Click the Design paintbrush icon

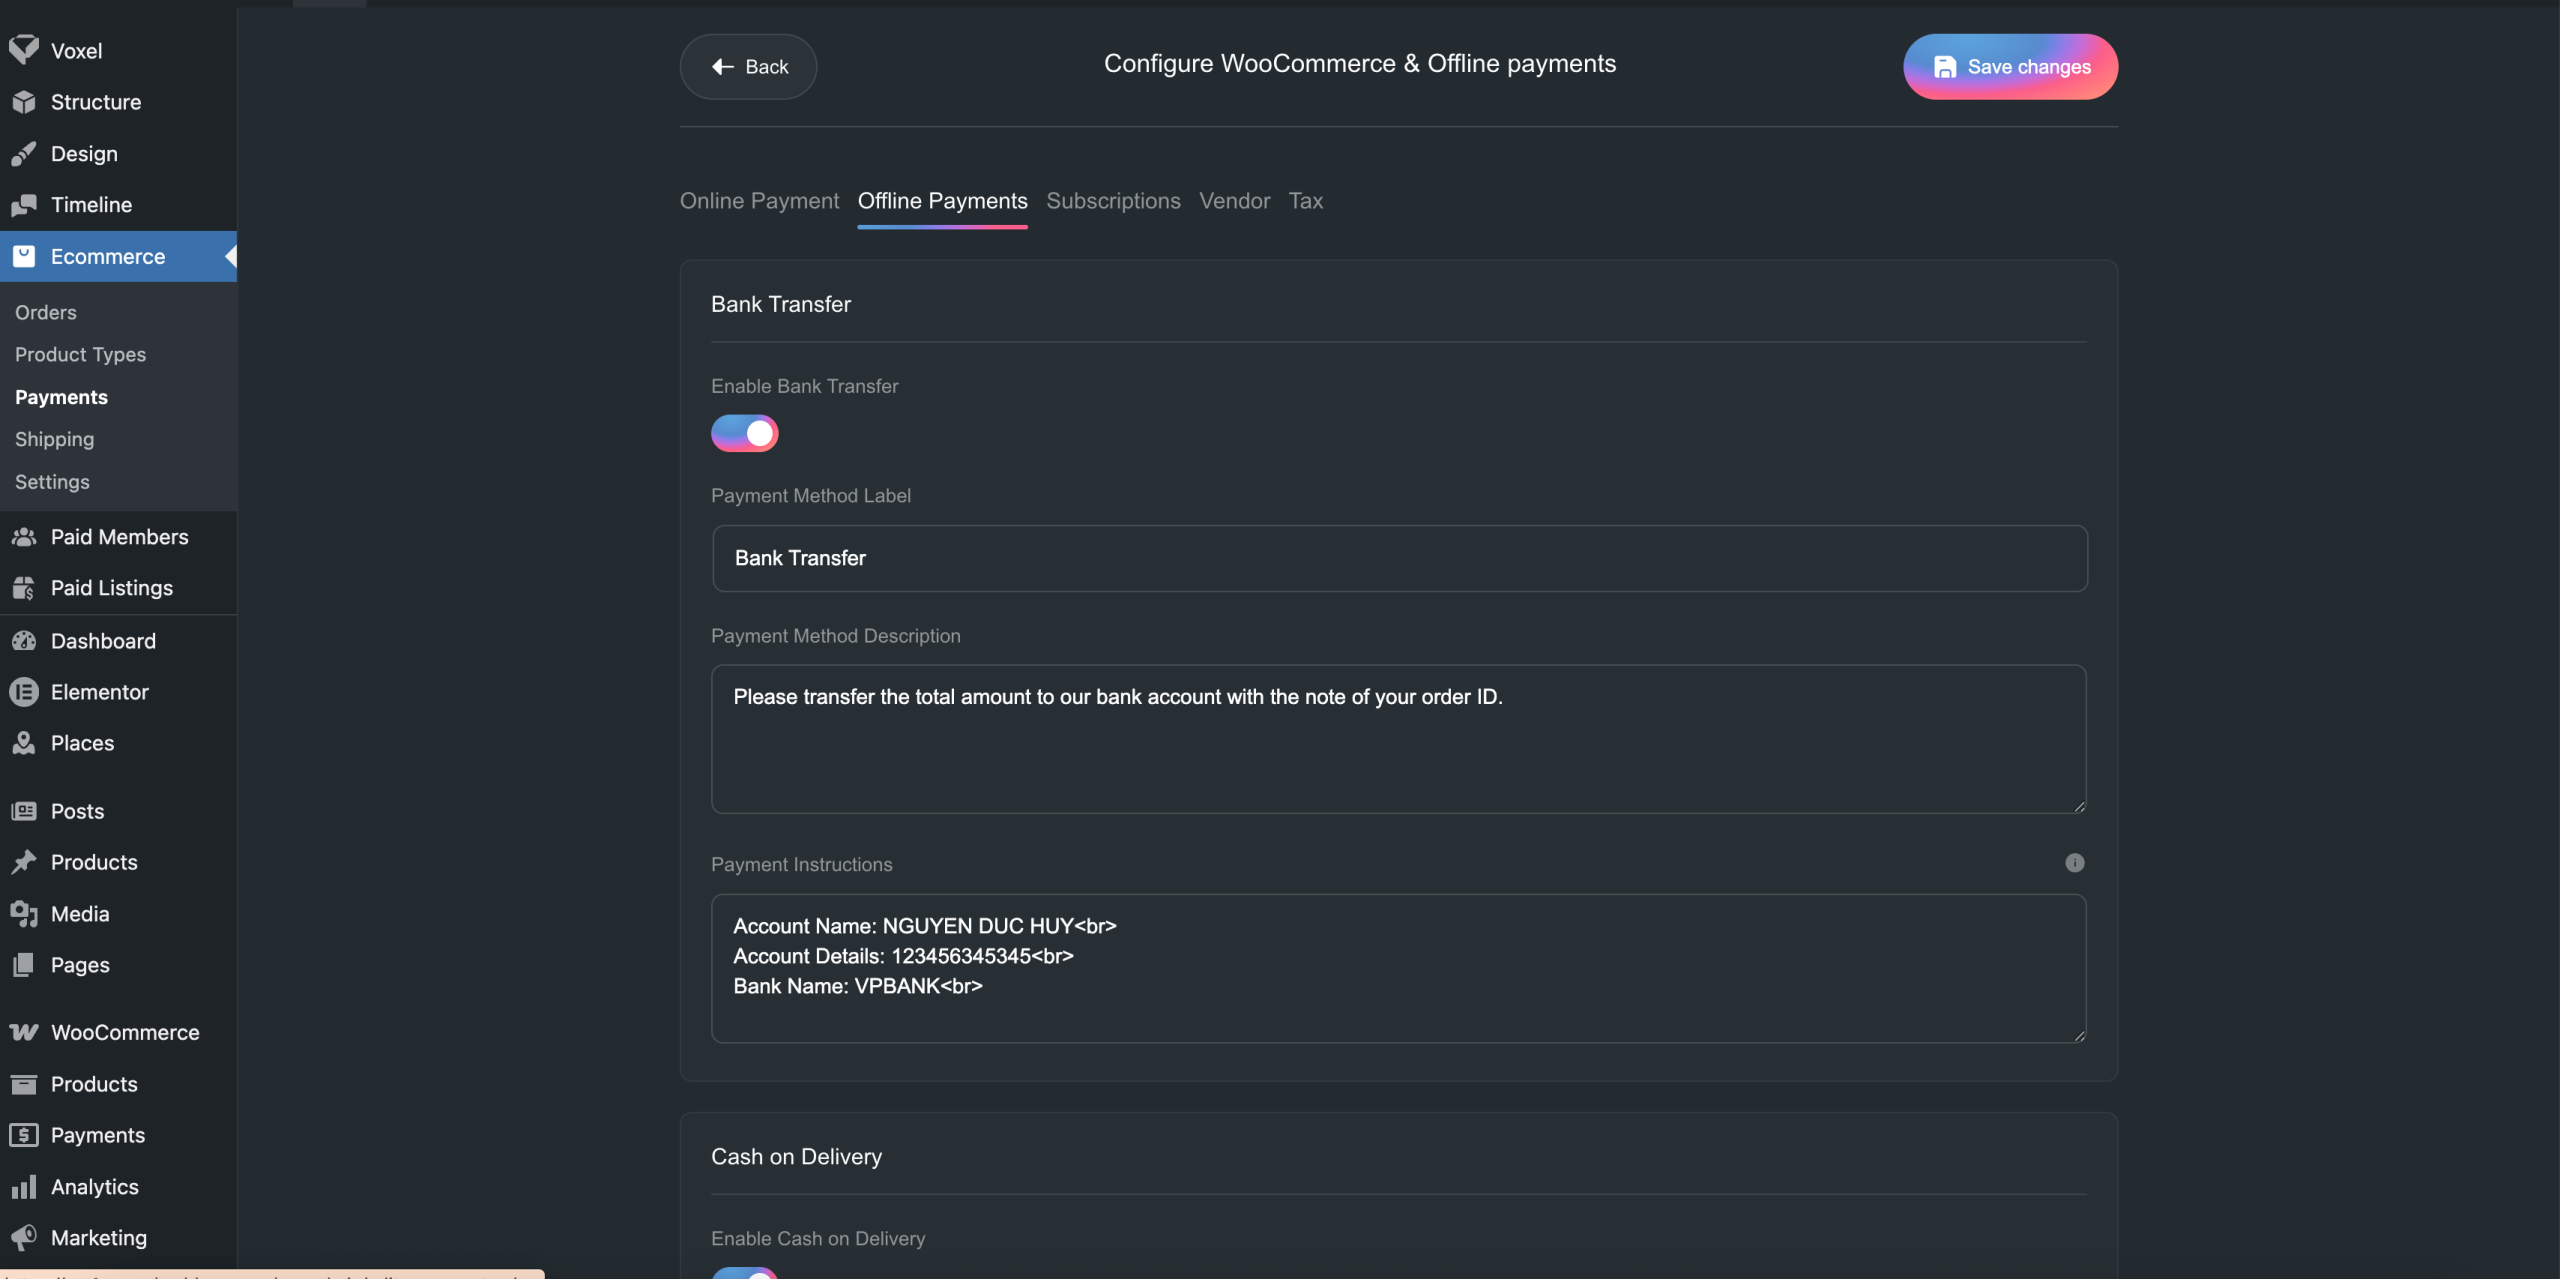[x=24, y=153]
